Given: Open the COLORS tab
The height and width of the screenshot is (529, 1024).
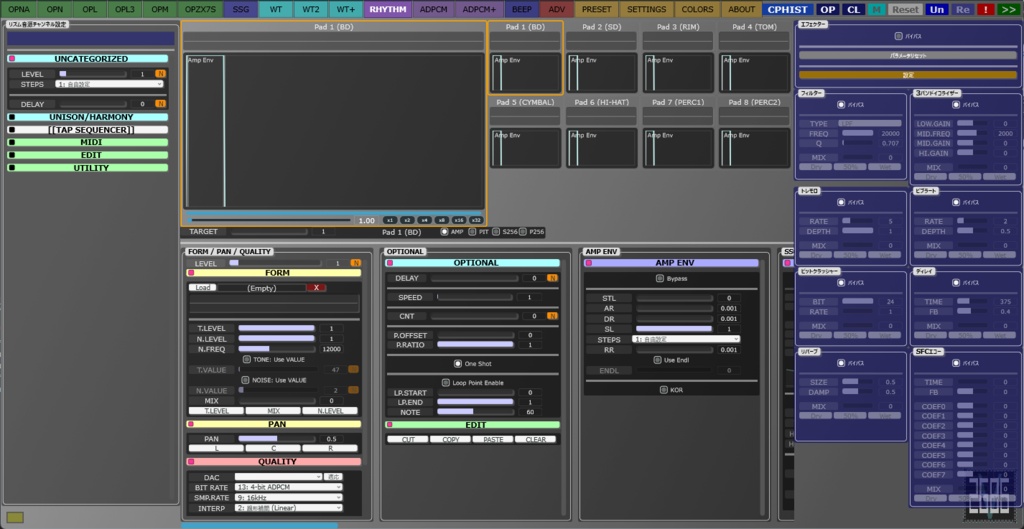Looking at the screenshot, I should [x=697, y=9].
